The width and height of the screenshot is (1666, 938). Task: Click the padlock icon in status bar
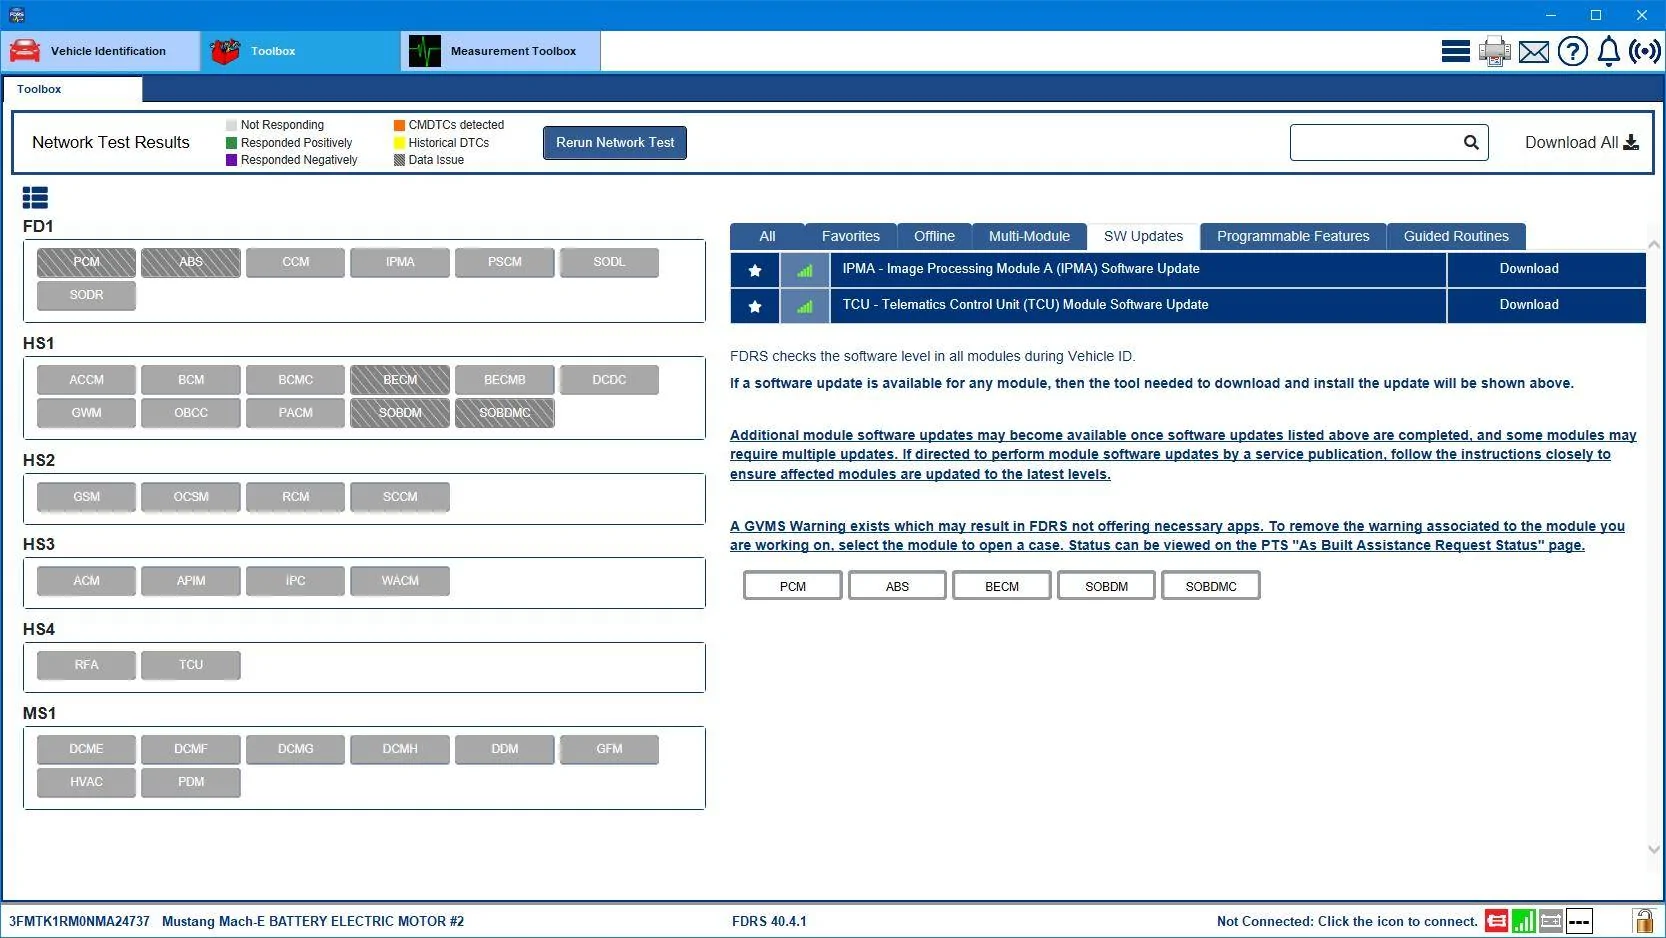click(1643, 920)
